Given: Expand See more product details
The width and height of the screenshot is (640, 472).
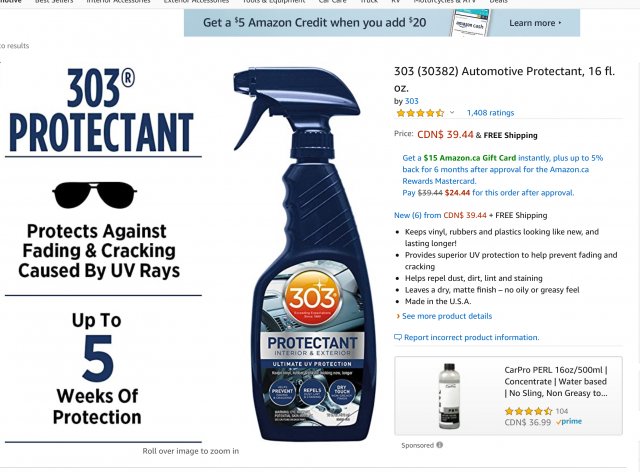Looking at the screenshot, I should pyautogui.click(x=447, y=316).
